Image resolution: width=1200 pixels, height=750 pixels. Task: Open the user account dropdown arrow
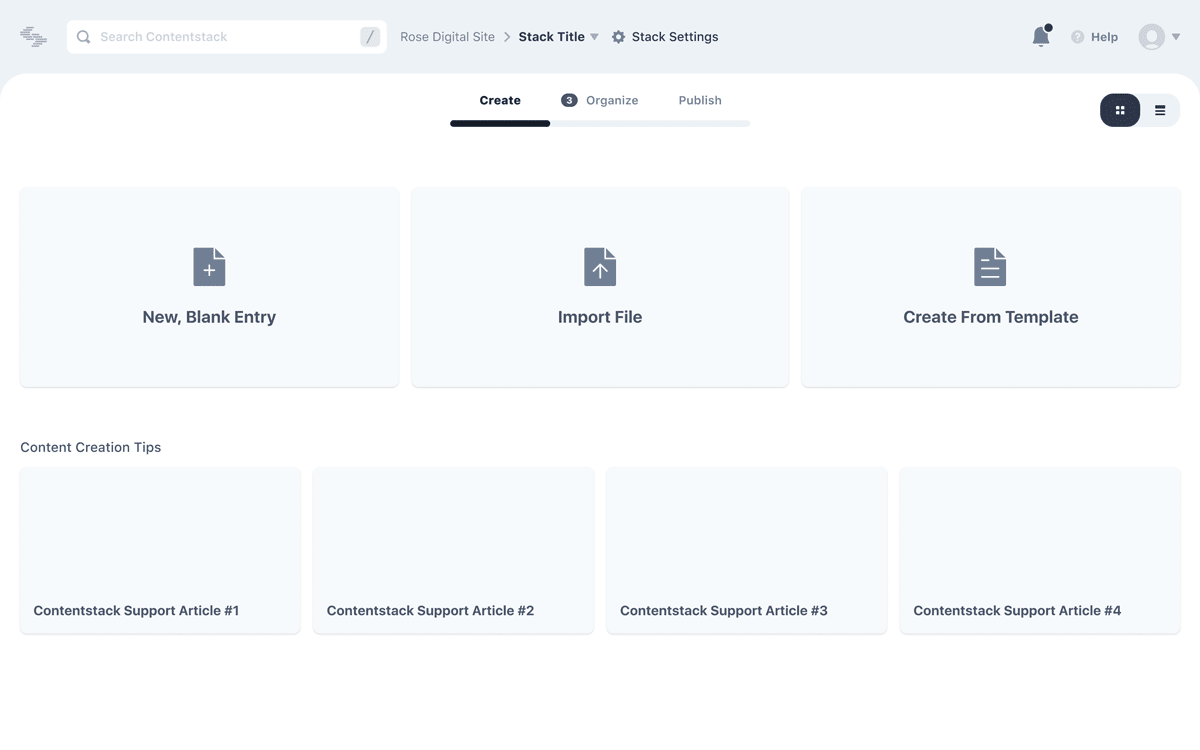[x=1176, y=37]
